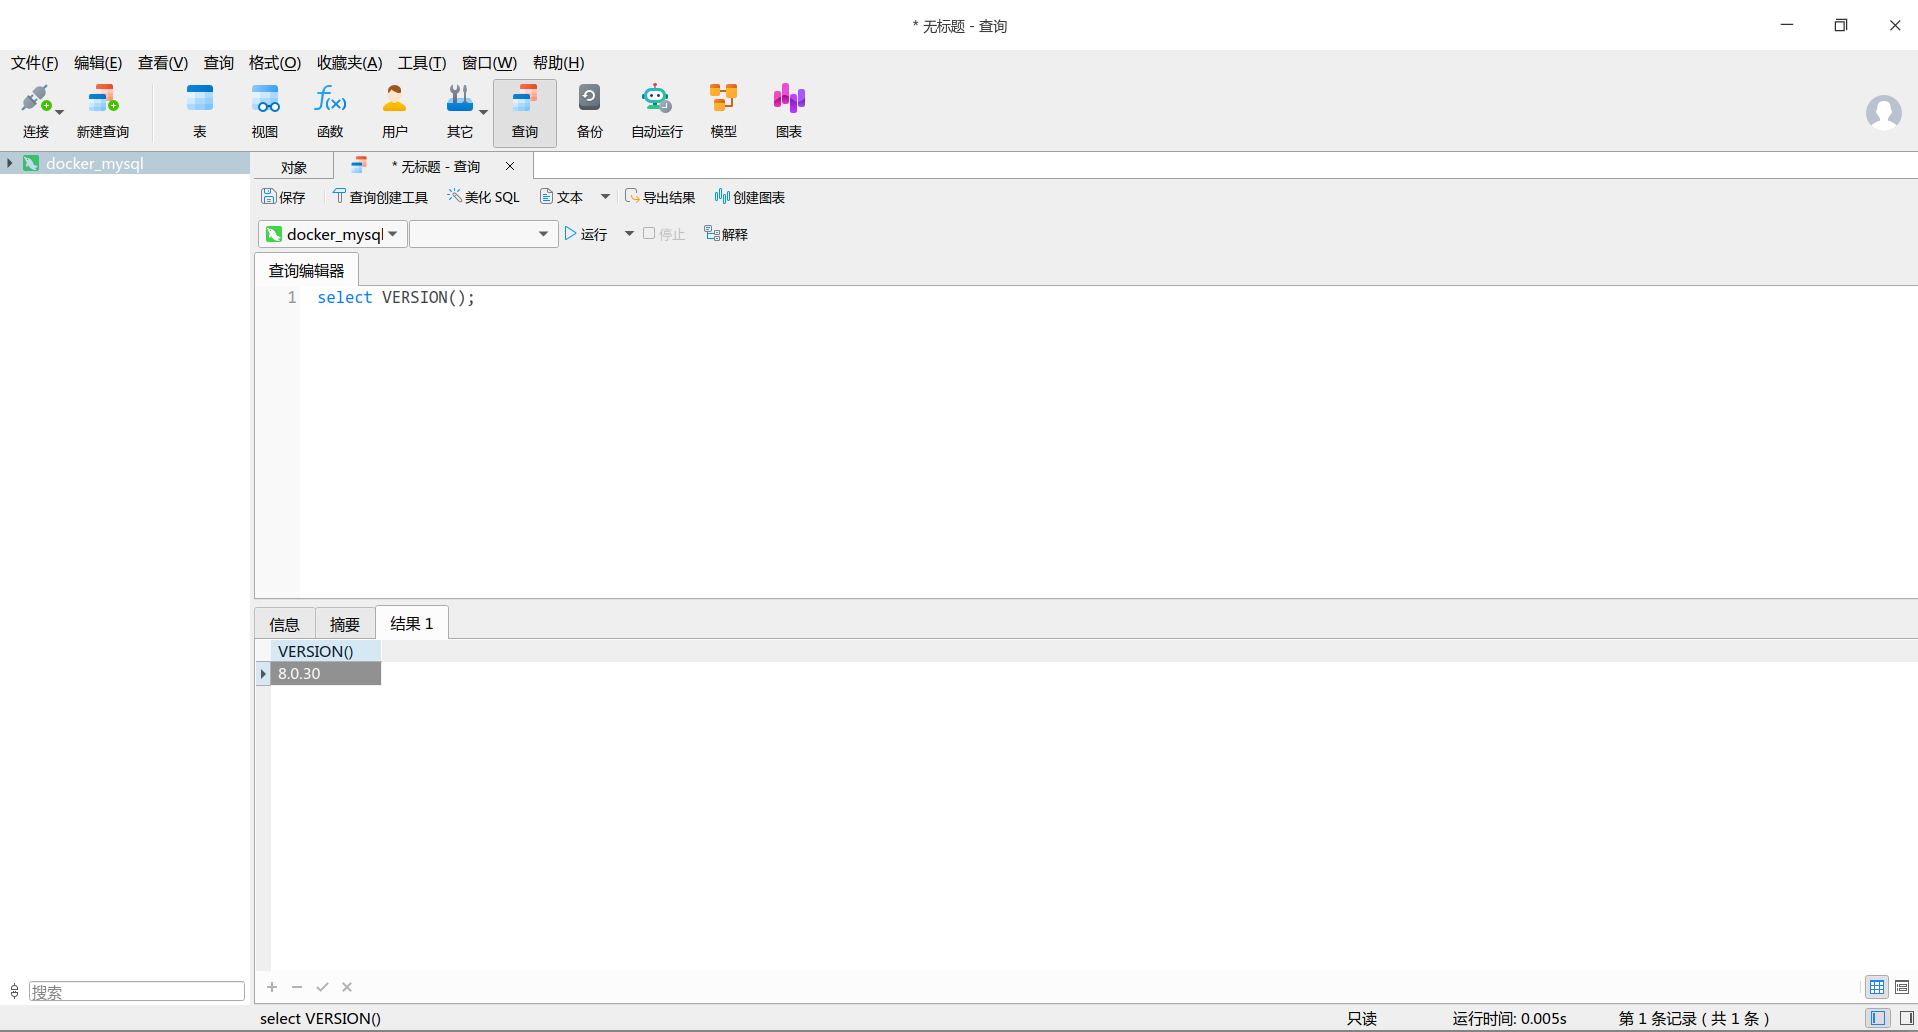
Task: Switch to grid view icon
Action: pos(1877,987)
